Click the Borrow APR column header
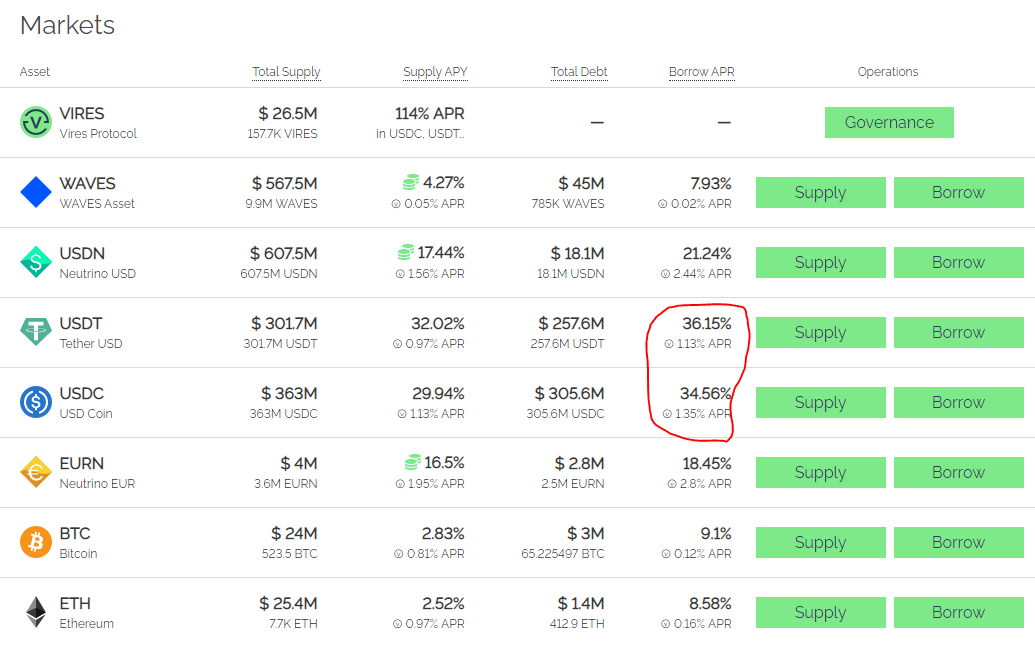The height and width of the screenshot is (651, 1035). [x=702, y=72]
